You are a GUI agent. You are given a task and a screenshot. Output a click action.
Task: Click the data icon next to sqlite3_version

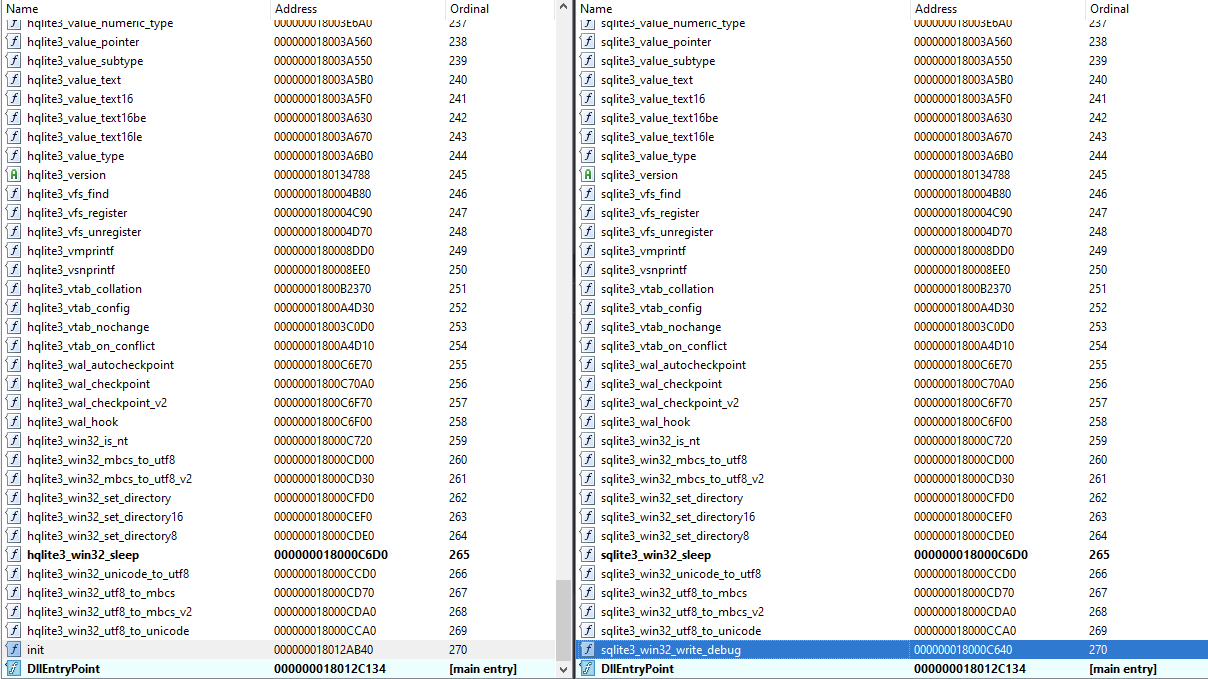(588, 175)
